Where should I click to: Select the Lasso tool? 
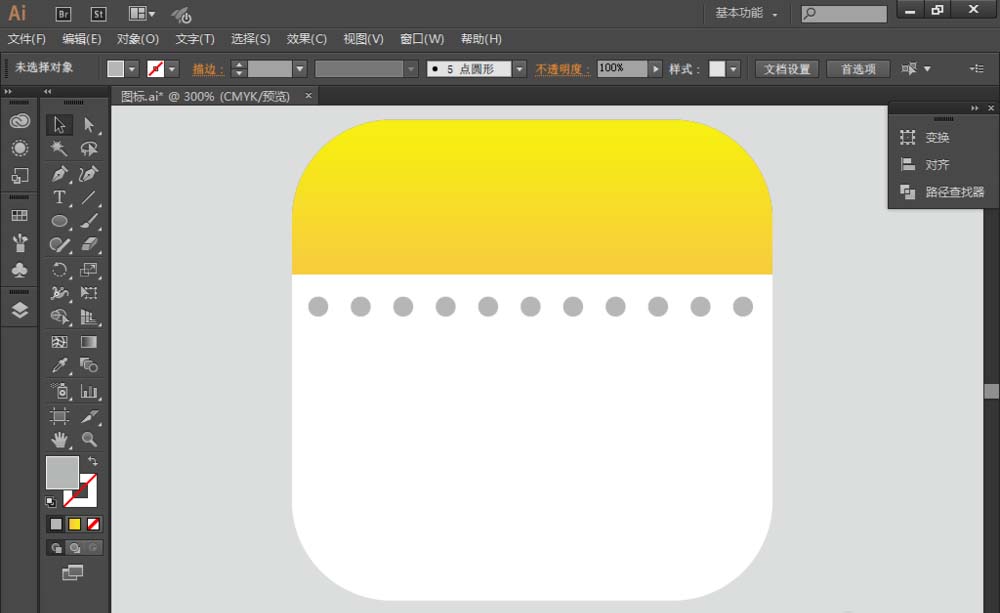[x=89, y=149]
